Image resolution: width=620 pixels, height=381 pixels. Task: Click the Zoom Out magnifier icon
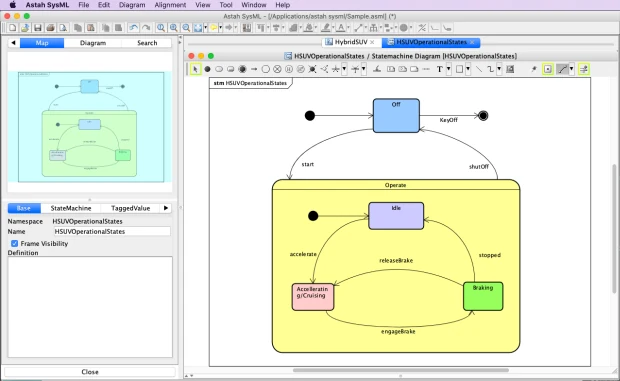click(186, 28)
